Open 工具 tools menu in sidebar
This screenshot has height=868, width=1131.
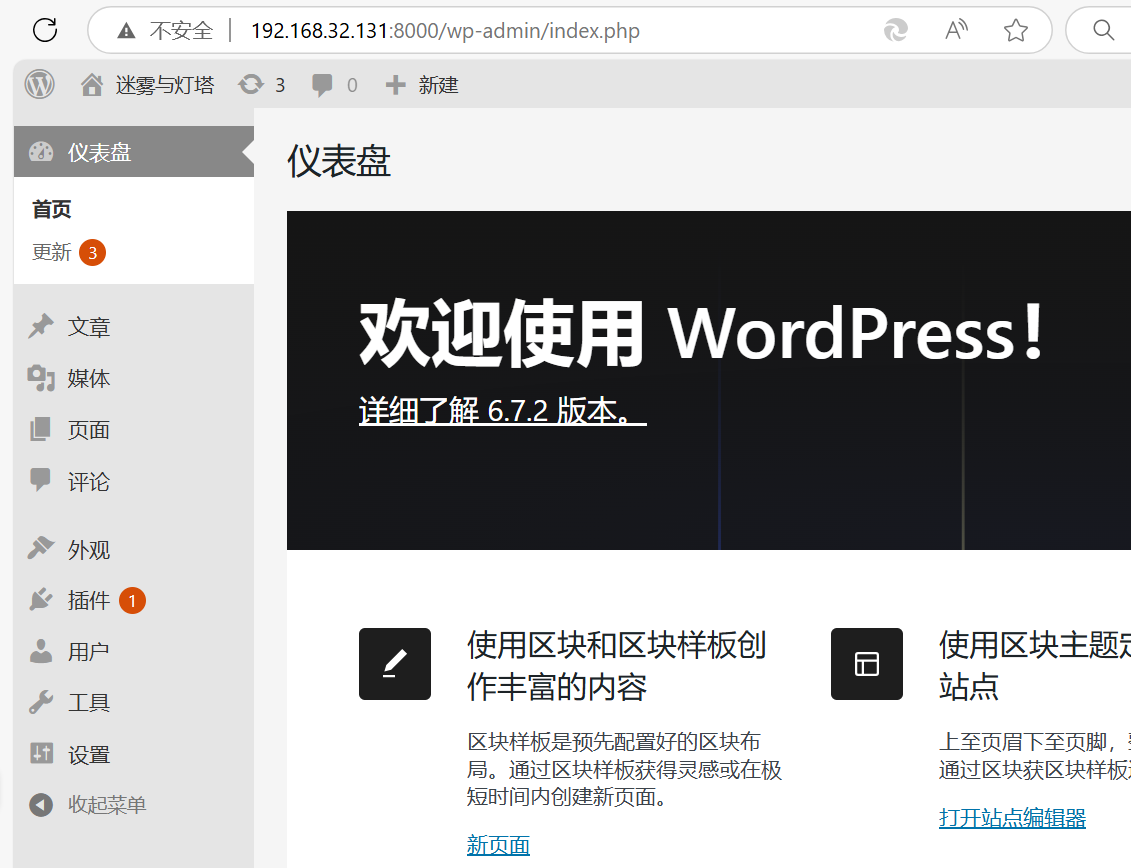pos(89,703)
